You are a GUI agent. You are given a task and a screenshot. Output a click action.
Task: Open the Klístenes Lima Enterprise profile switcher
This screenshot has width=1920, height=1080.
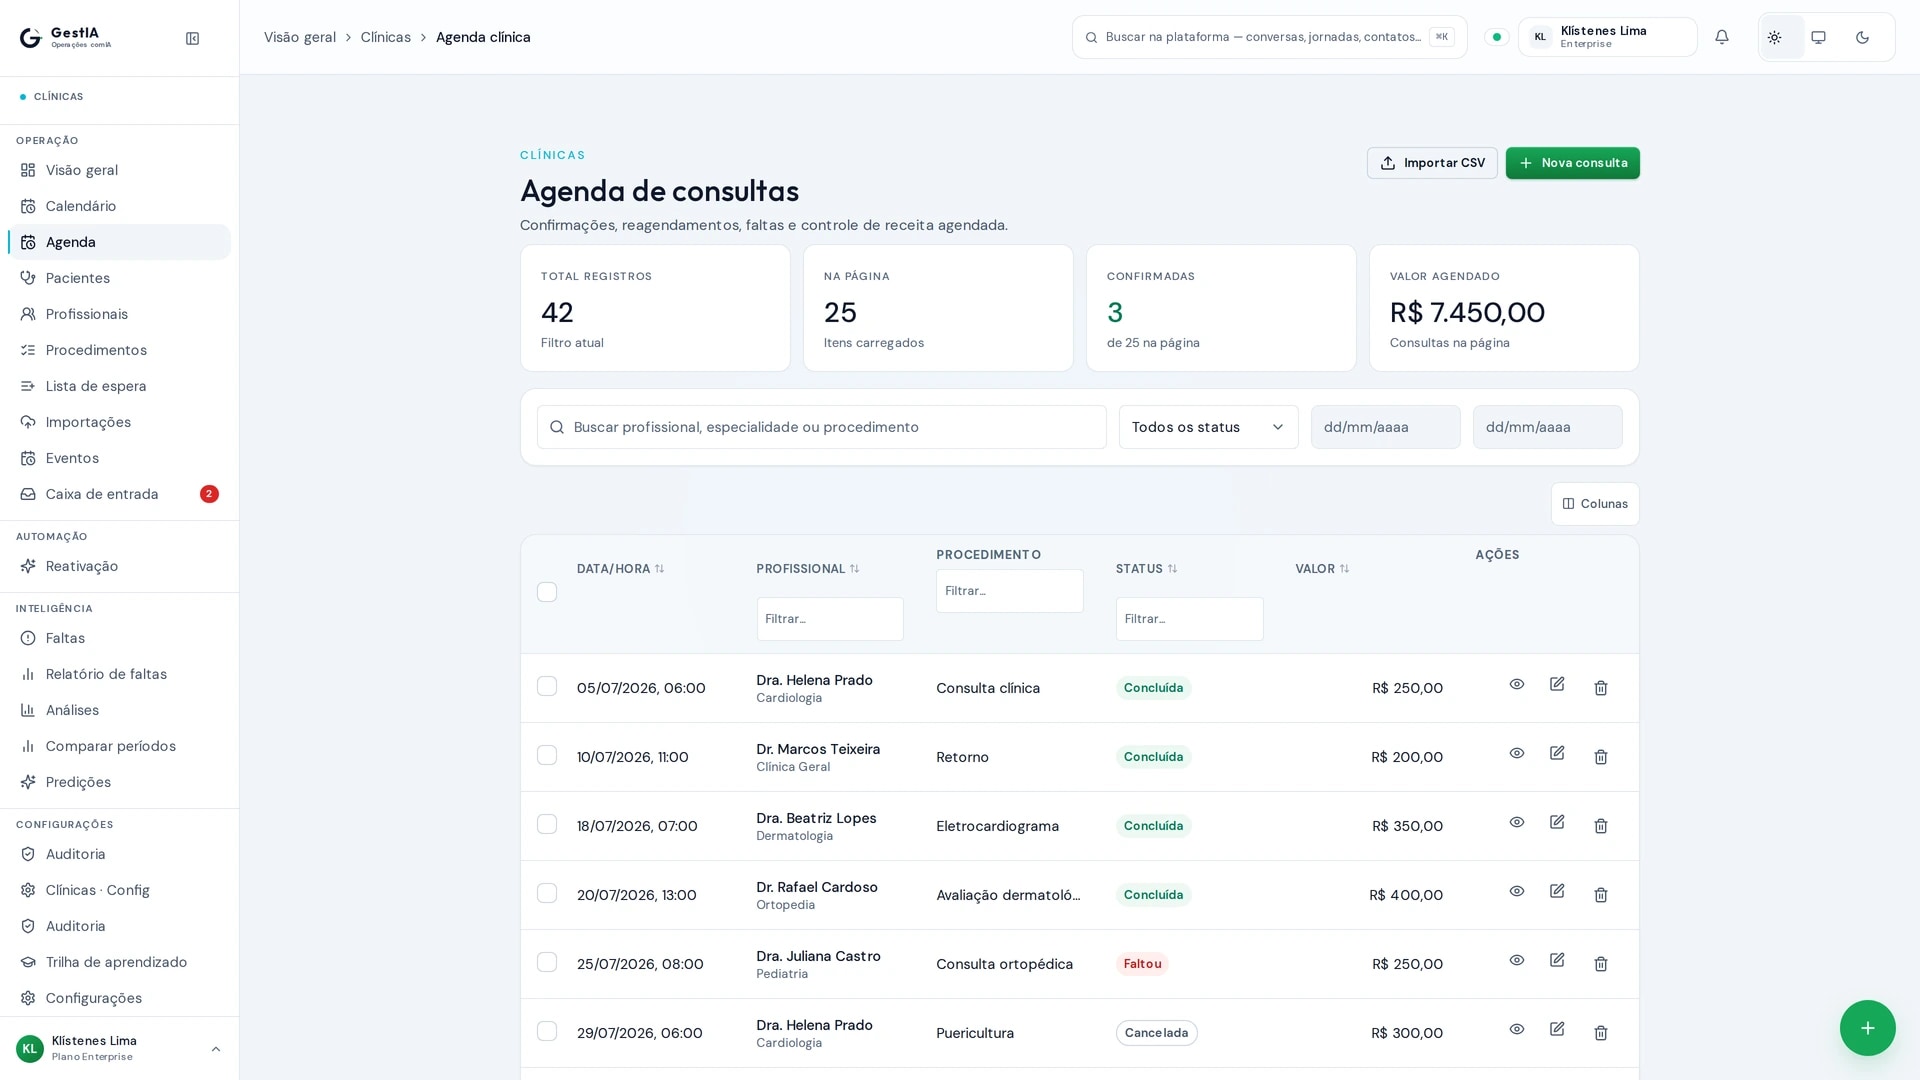pyautogui.click(x=1607, y=37)
